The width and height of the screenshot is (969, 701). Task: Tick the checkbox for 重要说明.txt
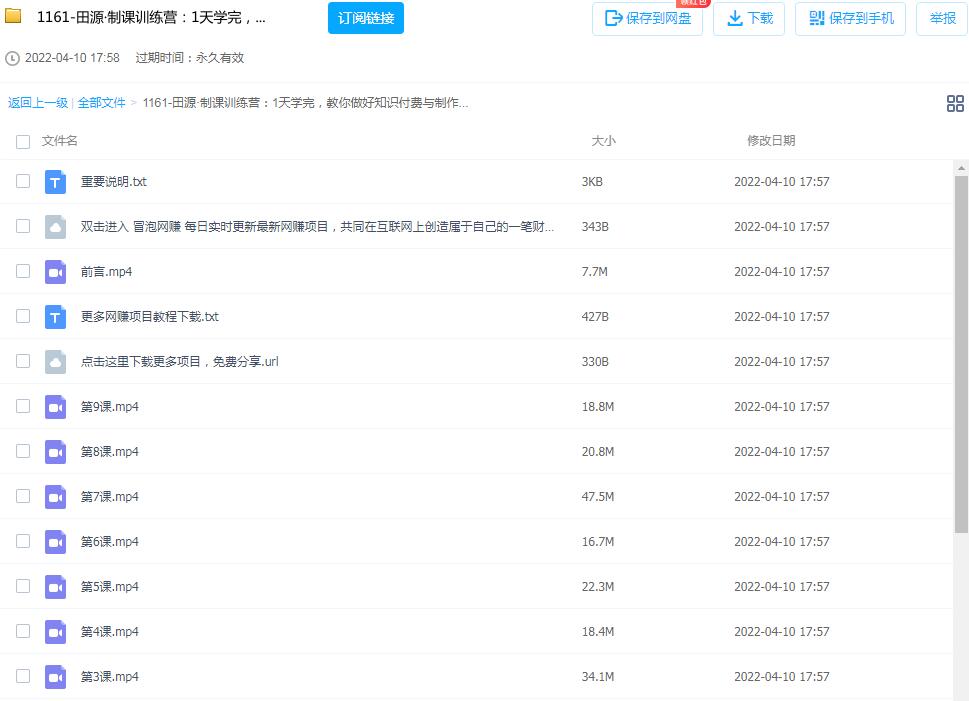click(23, 181)
